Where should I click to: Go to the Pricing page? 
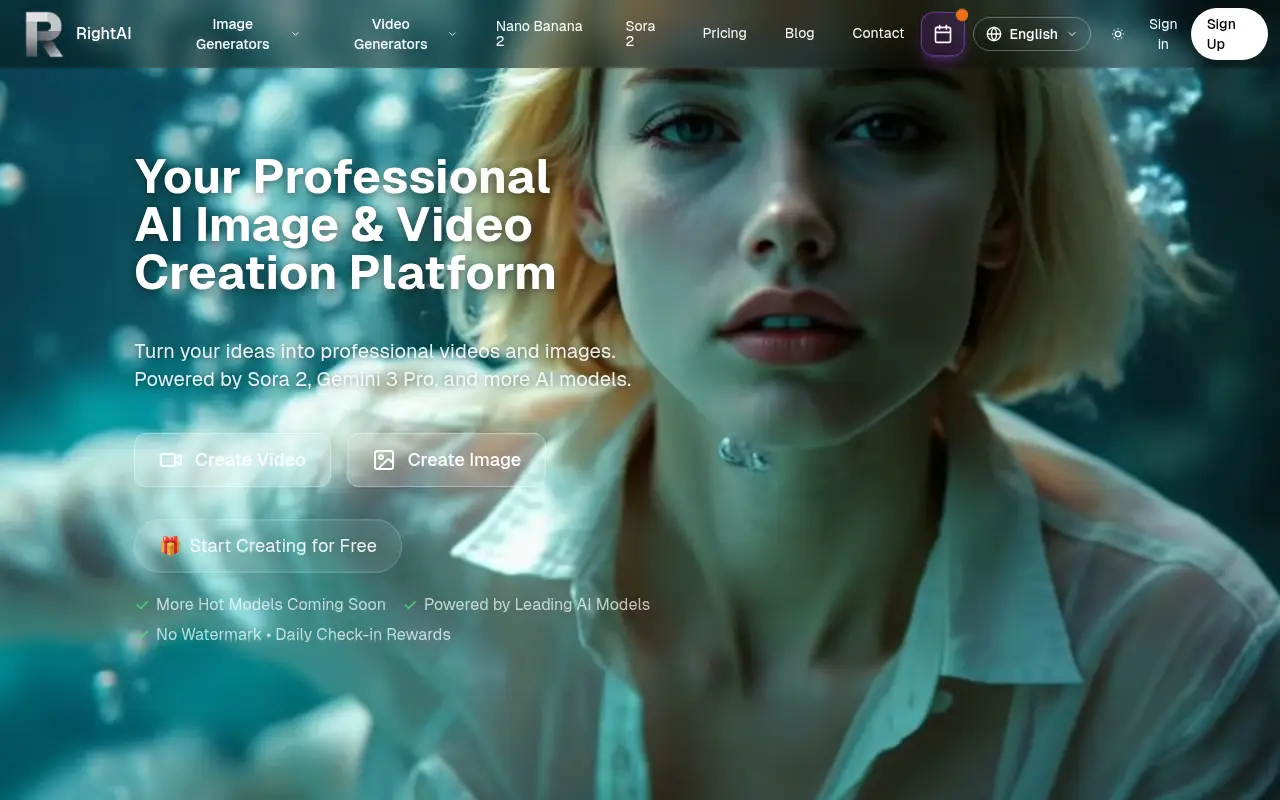(x=724, y=34)
